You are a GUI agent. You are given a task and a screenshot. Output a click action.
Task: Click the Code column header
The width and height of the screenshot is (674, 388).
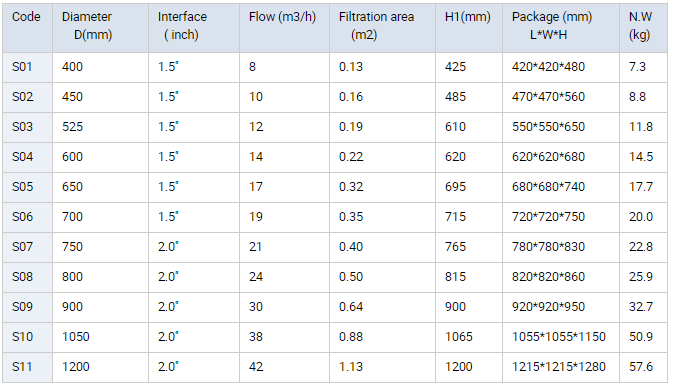click(x=28, y=28)
